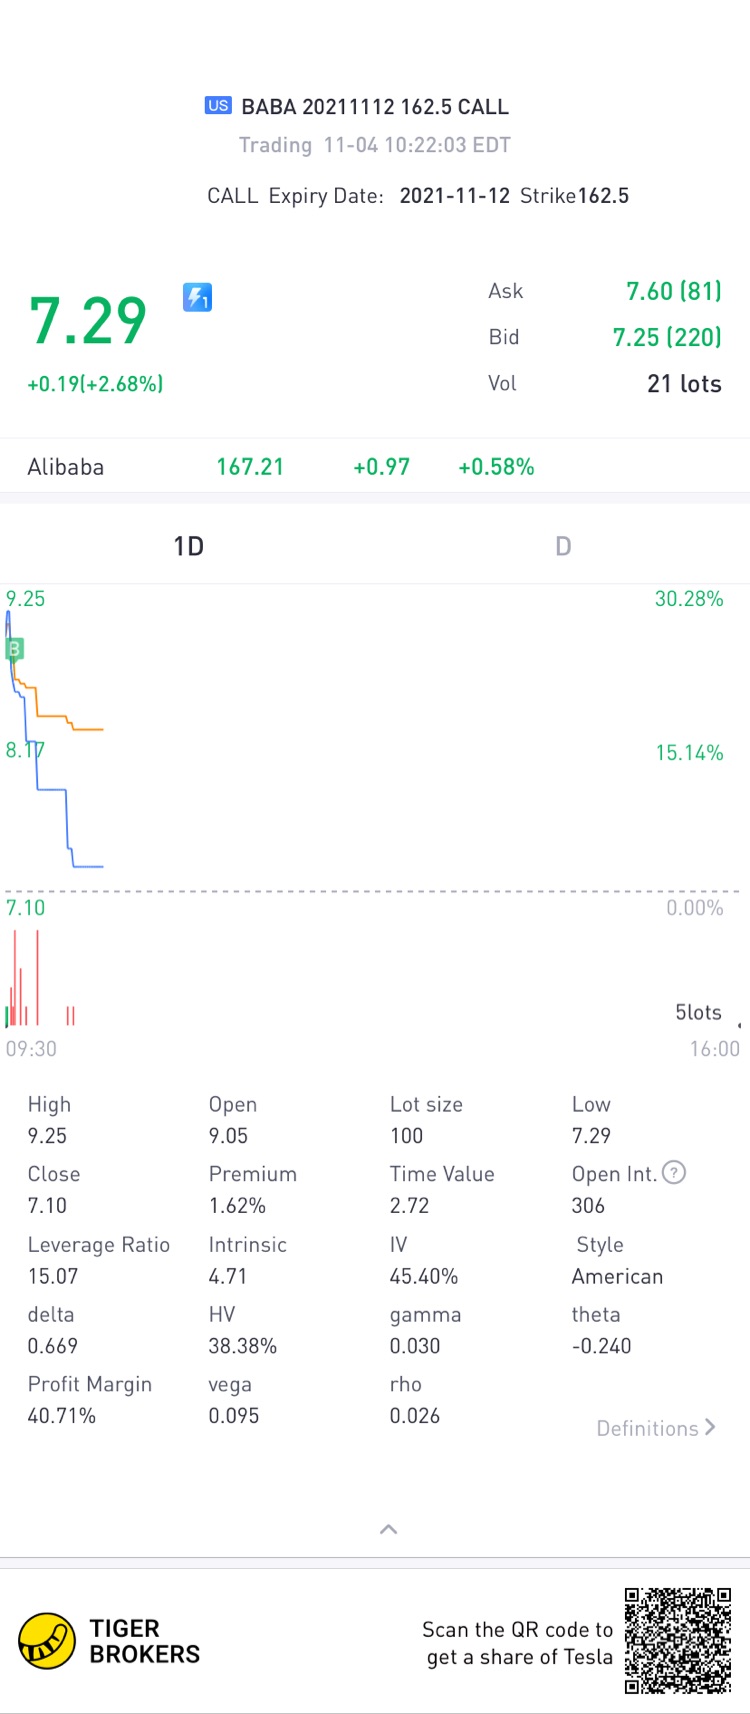Click the blue lightning real-time quote icon

coord(197,297)
